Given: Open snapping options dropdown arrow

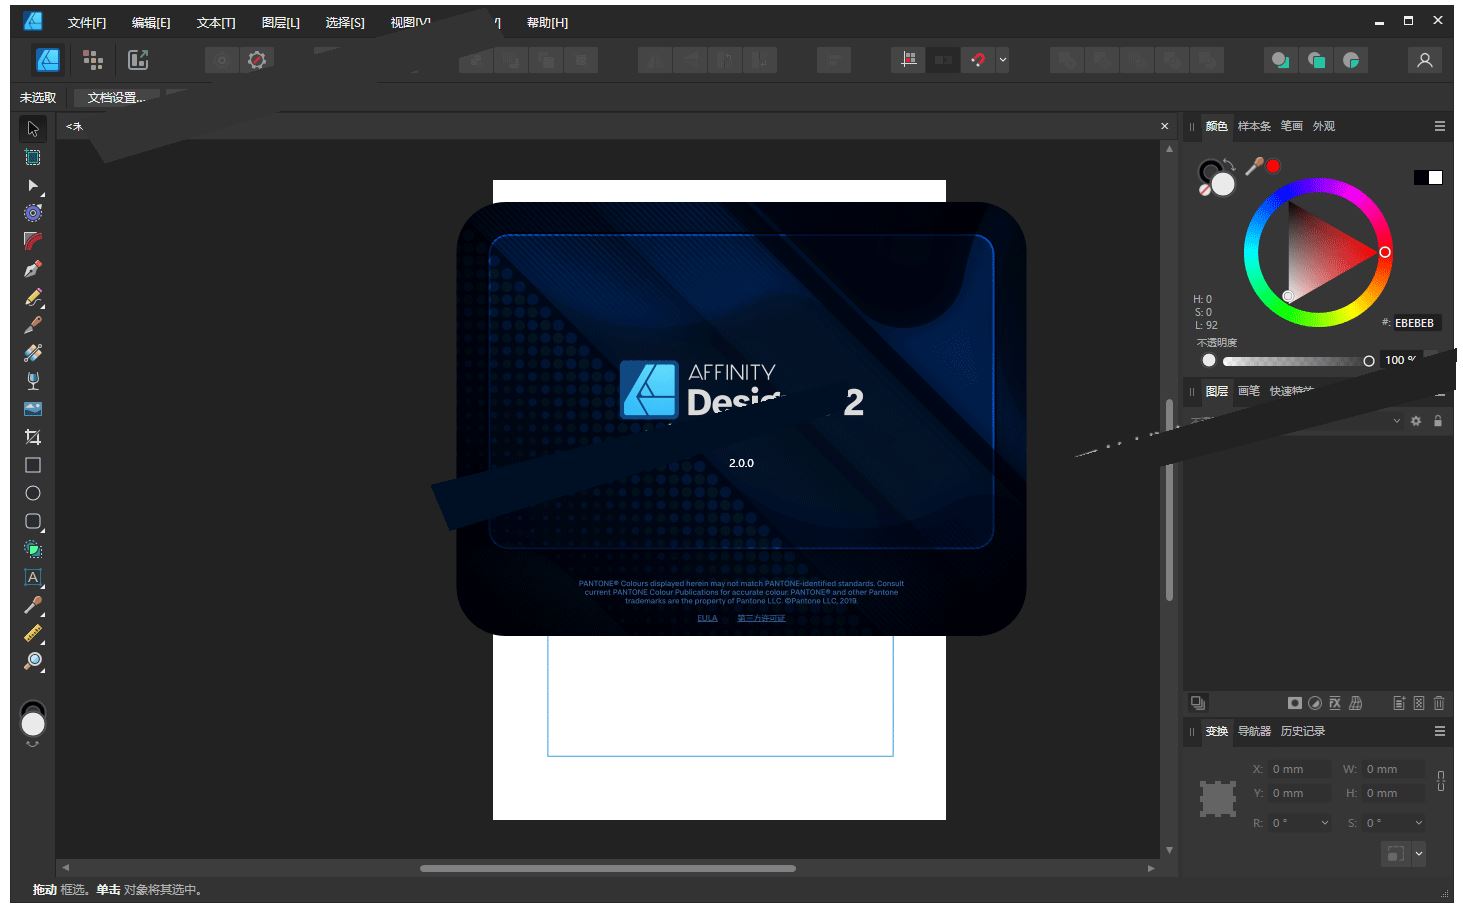Looking at the screenshot, I should [1003, 60].
